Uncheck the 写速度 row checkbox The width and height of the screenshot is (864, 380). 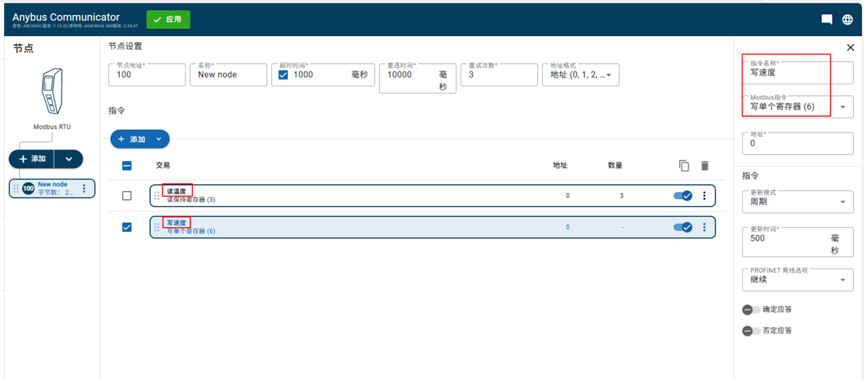[x=127, y=227]
